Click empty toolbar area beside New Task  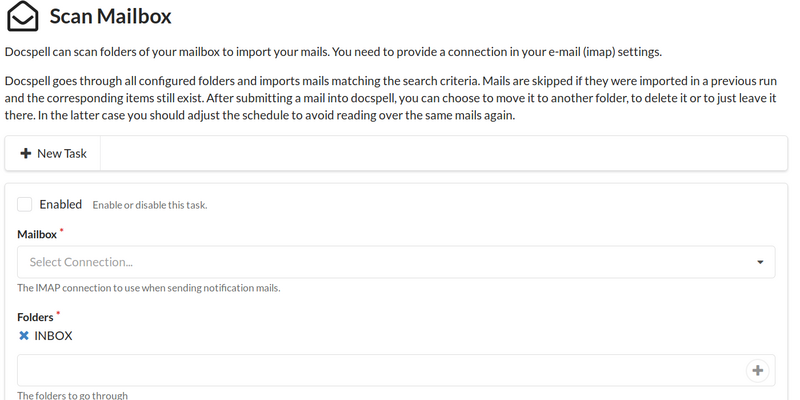click(440, 154)
